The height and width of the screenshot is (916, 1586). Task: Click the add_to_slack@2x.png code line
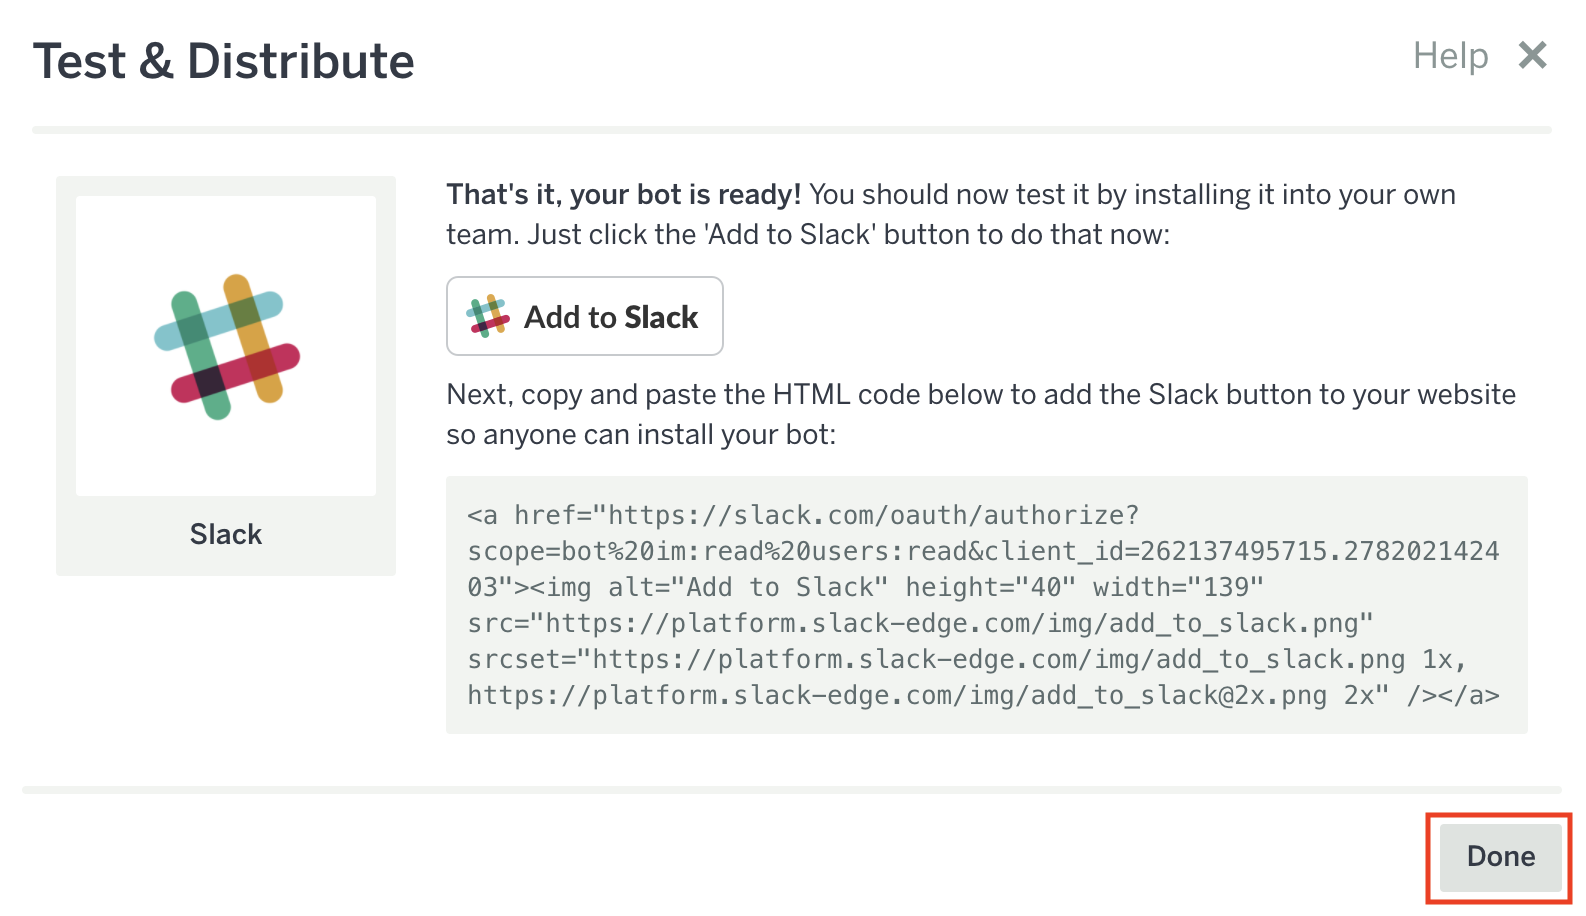click(982, 695)
